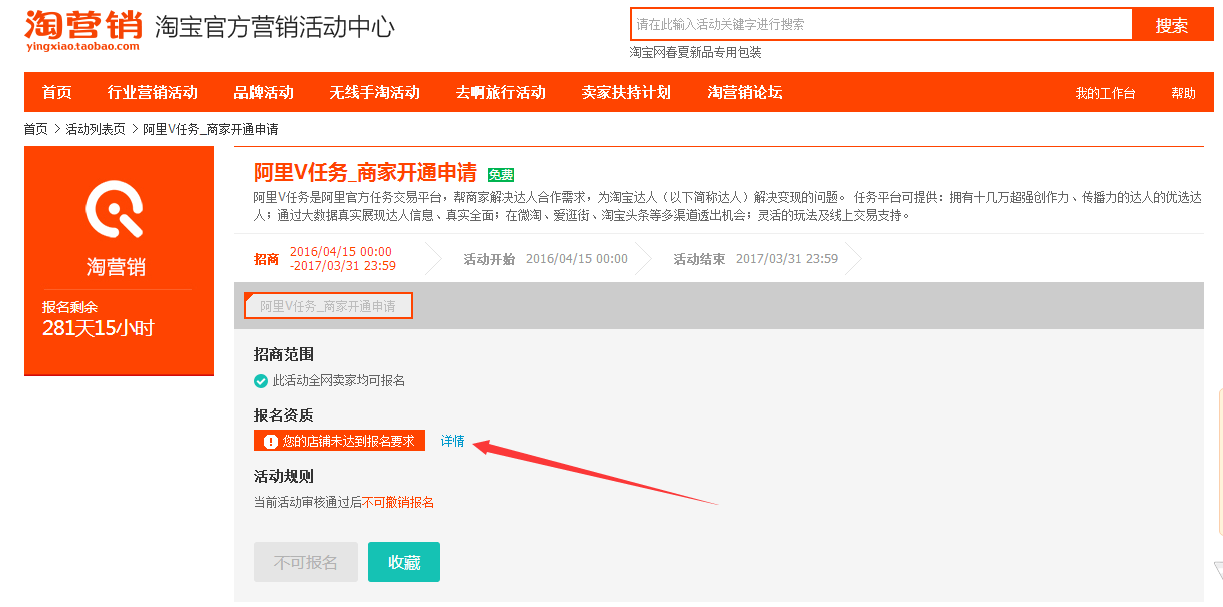Open 行业营销活动 menu

(153, 93)
